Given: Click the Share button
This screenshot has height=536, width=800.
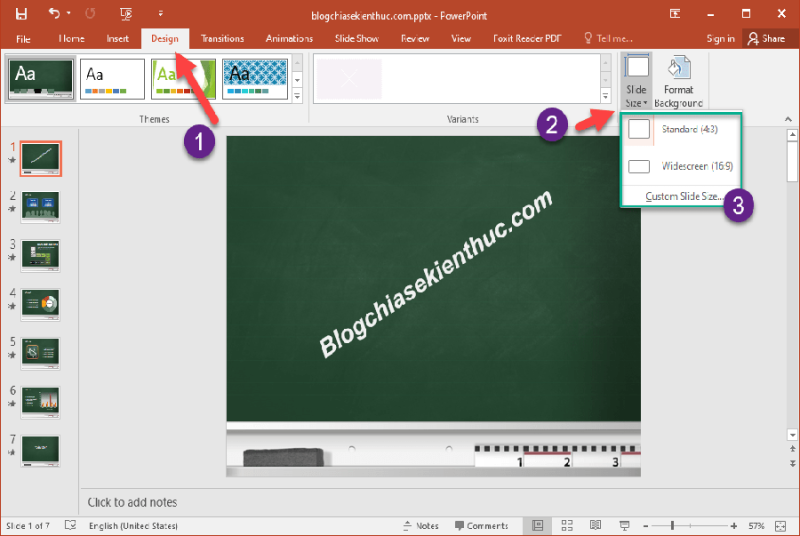Looking at the screenshot, I should coord(767,39).
